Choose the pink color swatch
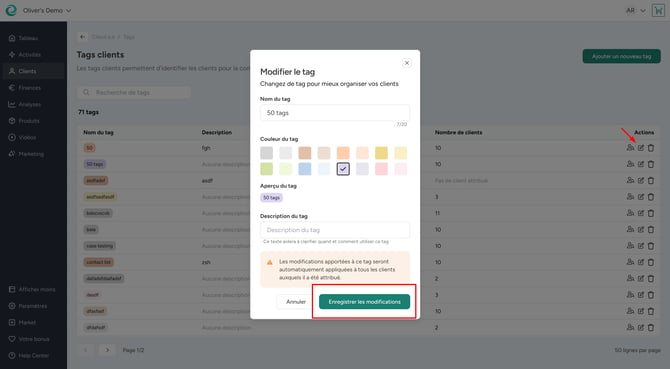Image resolution: width=670 pixels, height=369 pixels. point(381,169)
